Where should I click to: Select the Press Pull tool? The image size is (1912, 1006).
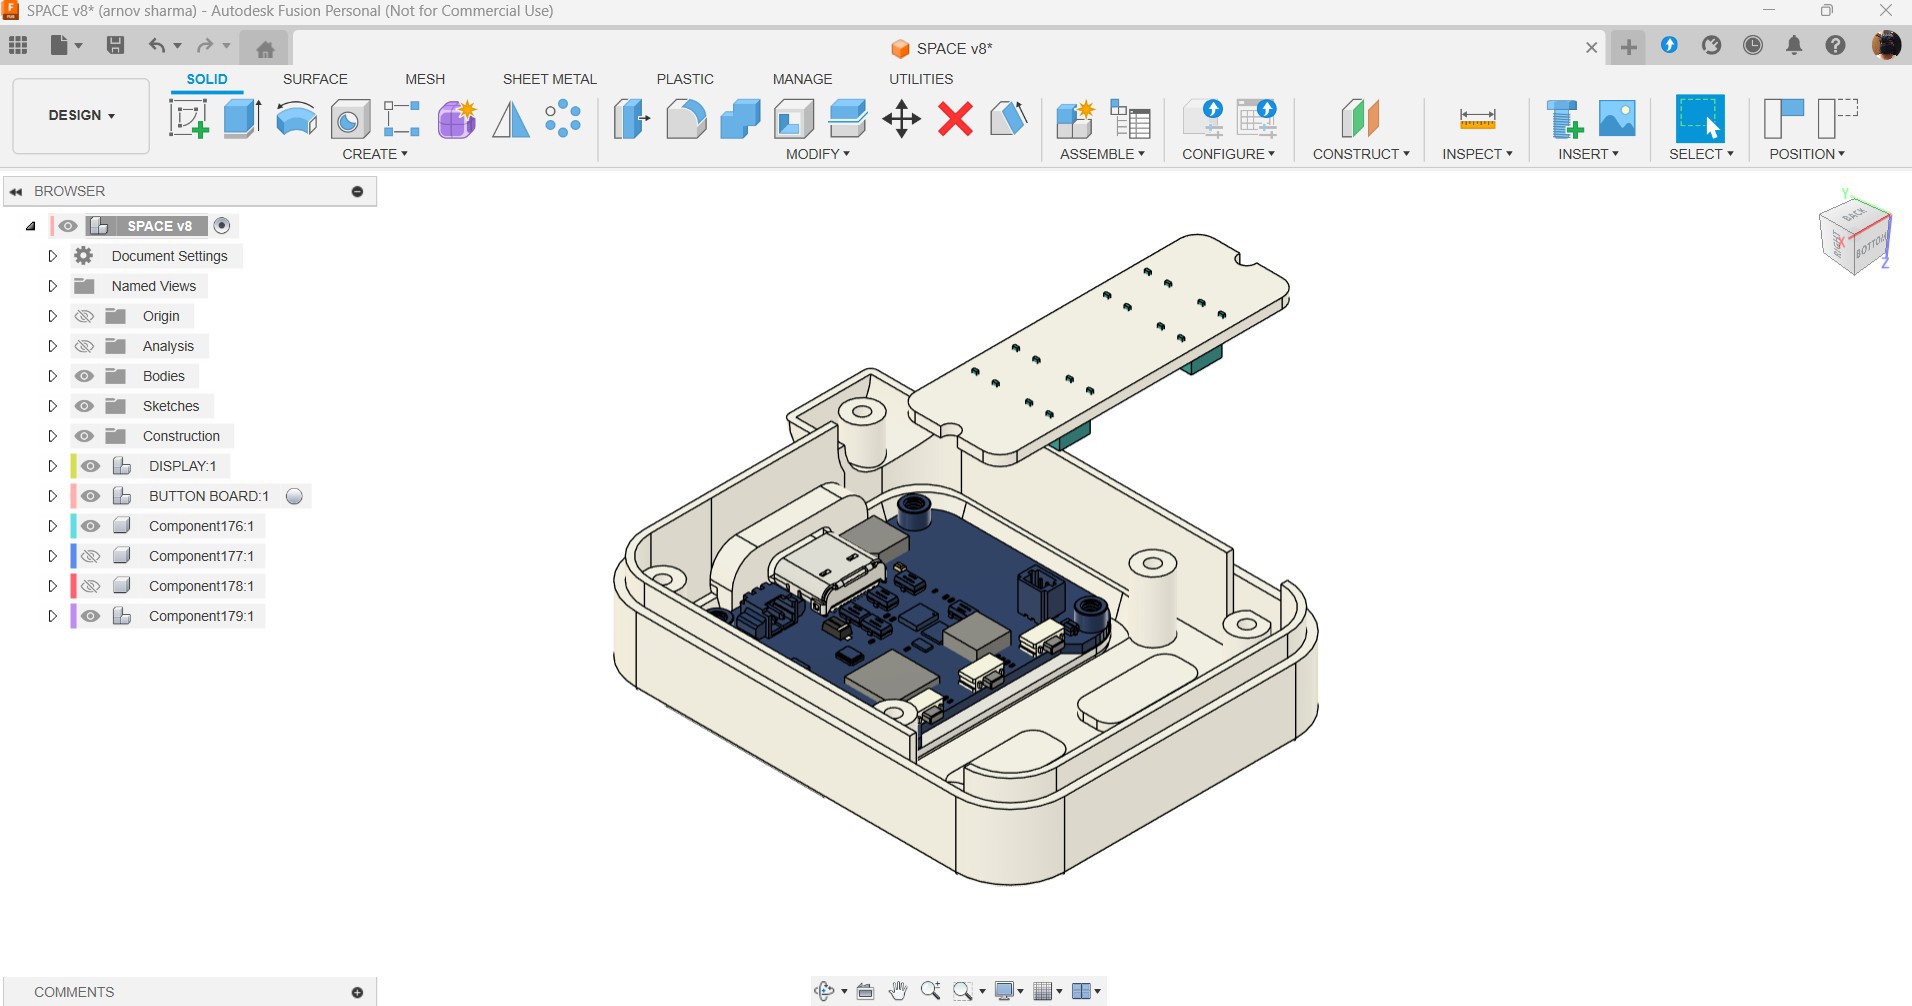(632, 119)
